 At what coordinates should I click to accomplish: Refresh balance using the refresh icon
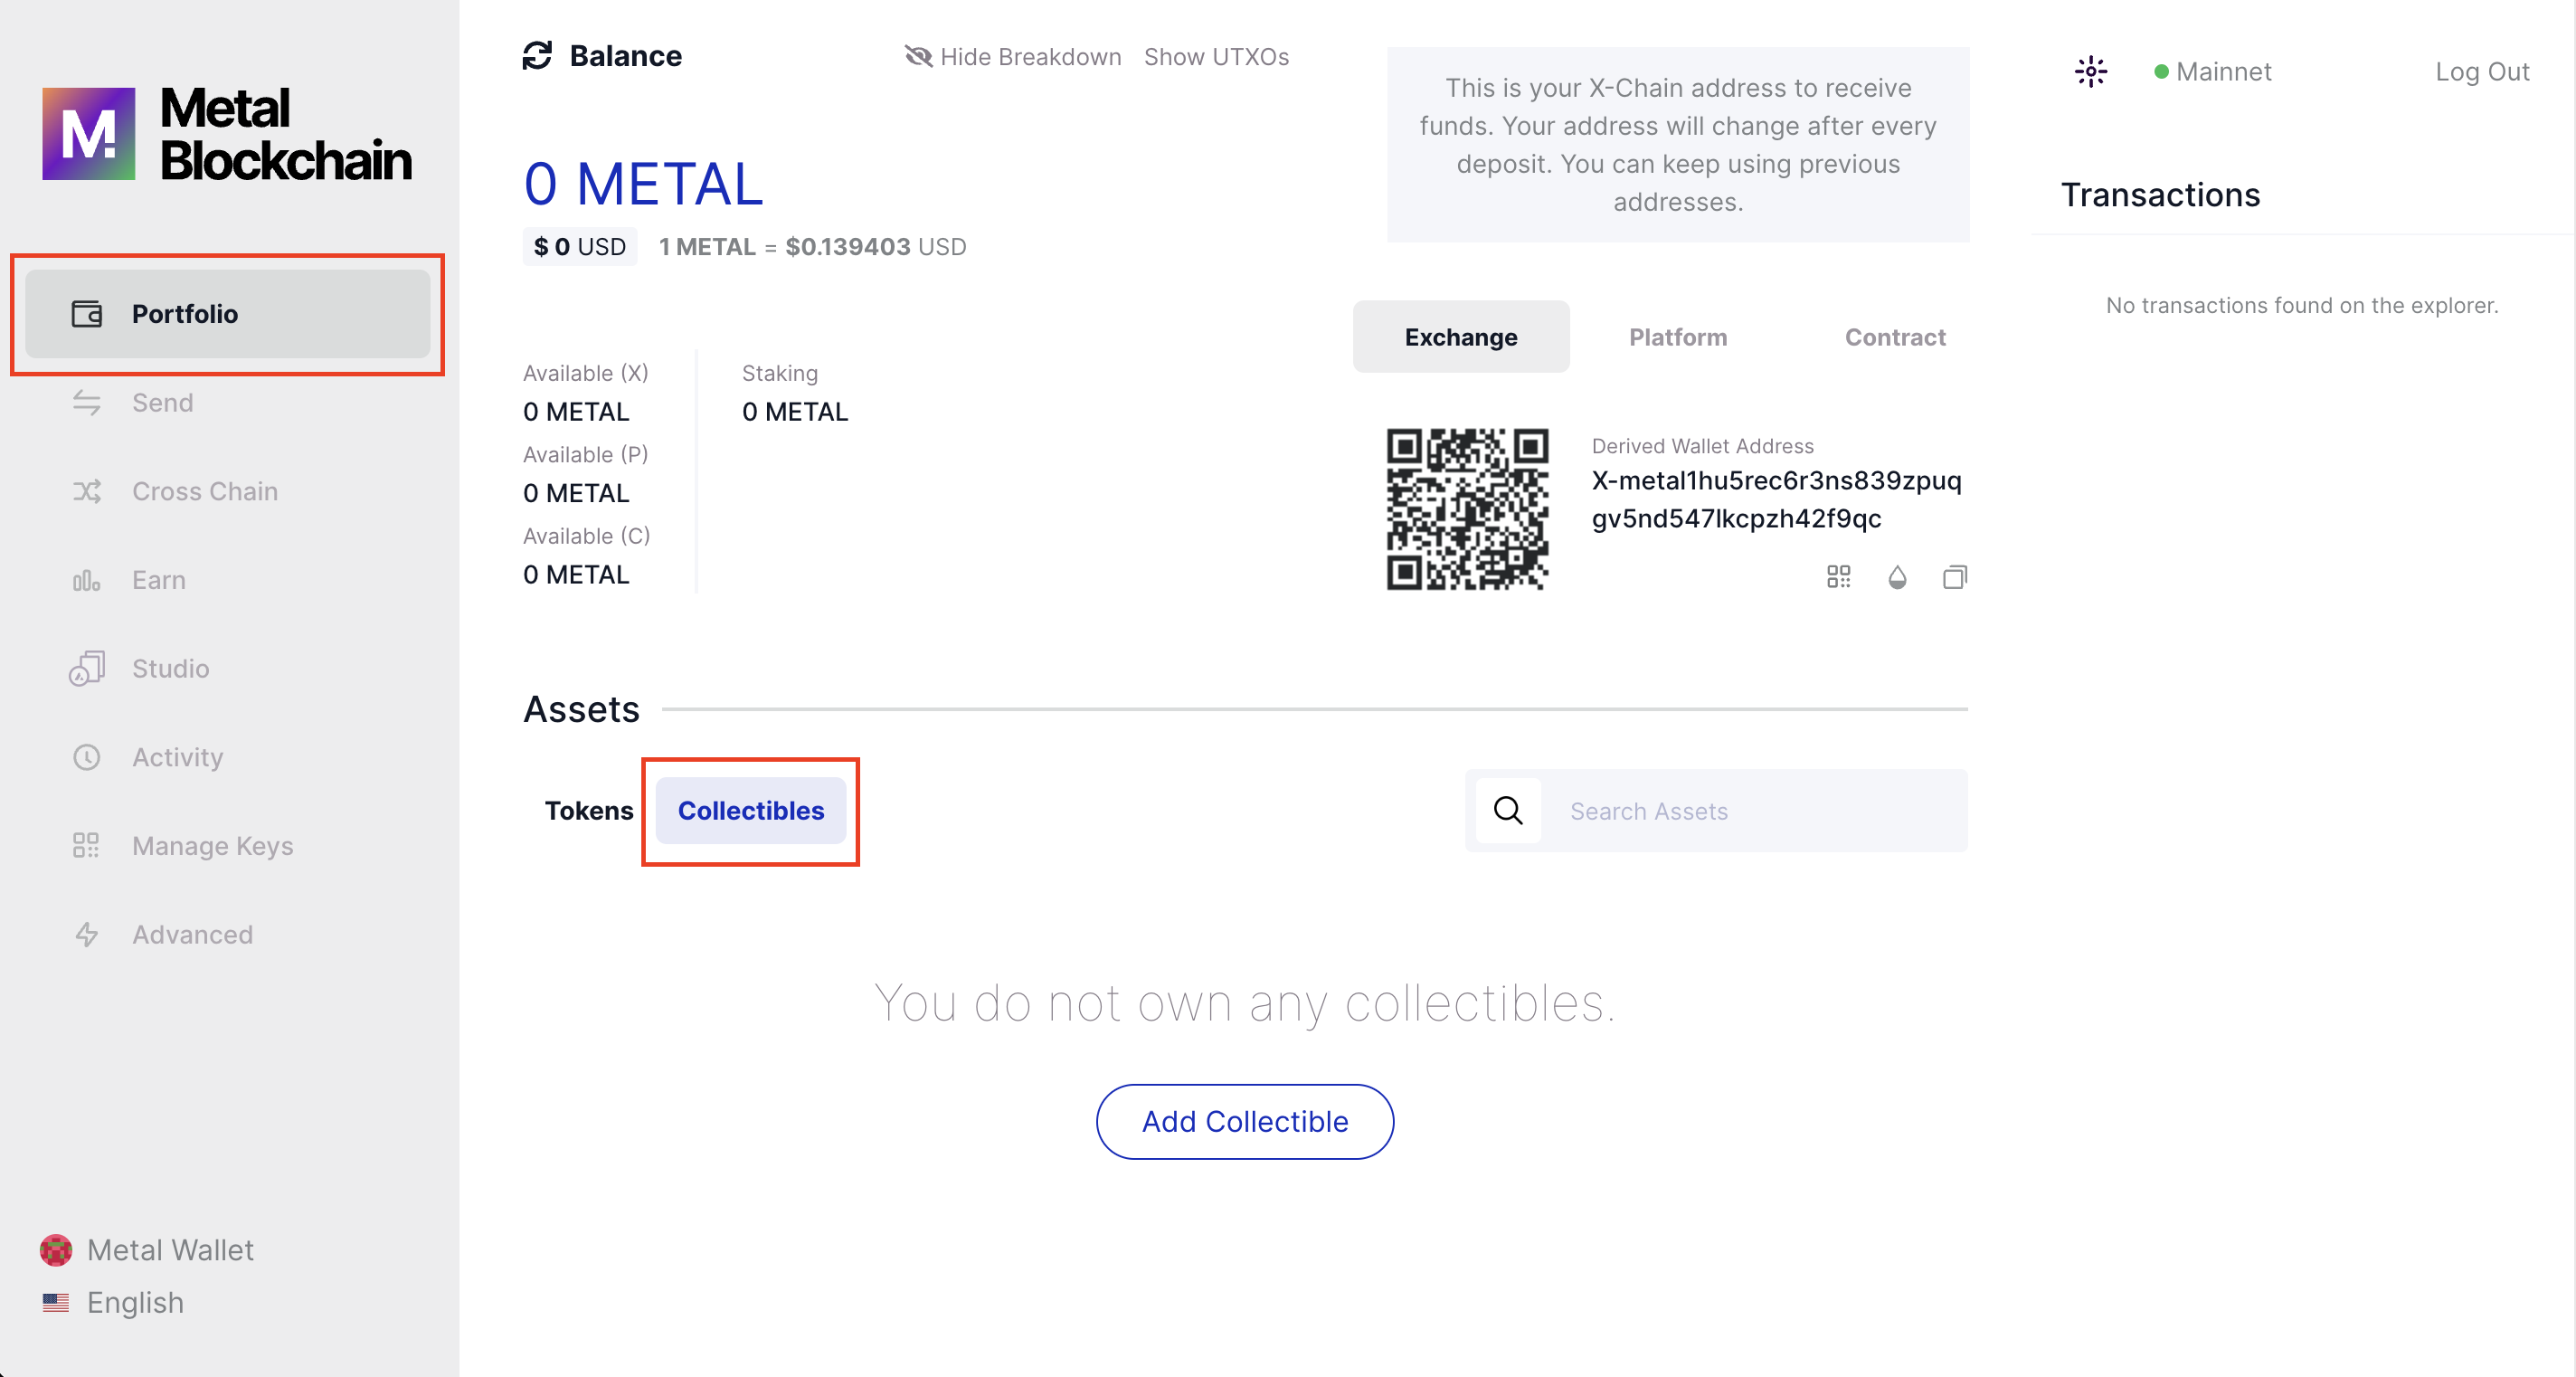click(x=537, y=56)
